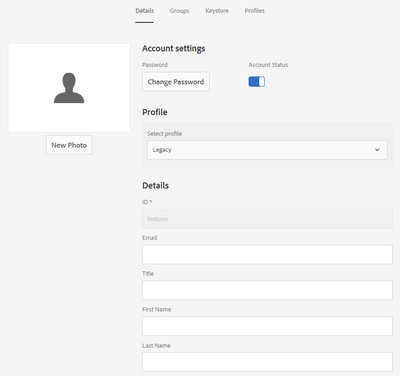Click the Account settings heading
Viewport: 400px width, 376px height.
tap(174, 49)
